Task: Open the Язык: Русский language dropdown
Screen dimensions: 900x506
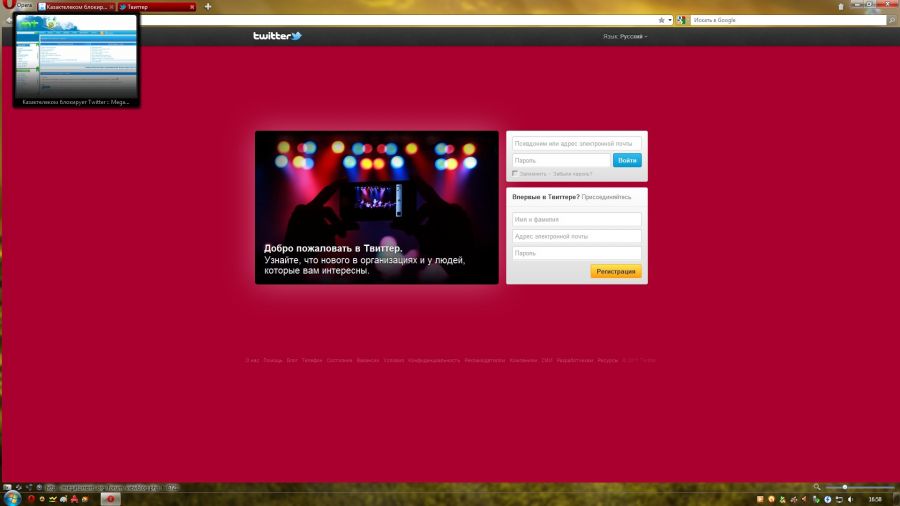Action: coord(625,36)
